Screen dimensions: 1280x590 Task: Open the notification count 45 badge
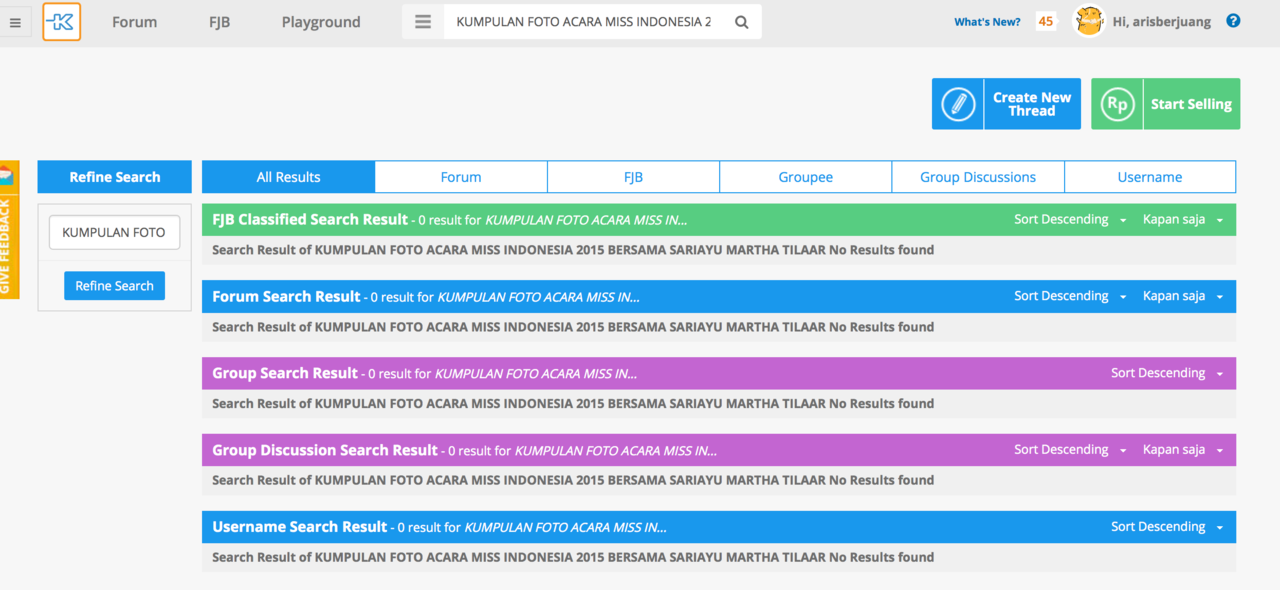point(1046,21)
